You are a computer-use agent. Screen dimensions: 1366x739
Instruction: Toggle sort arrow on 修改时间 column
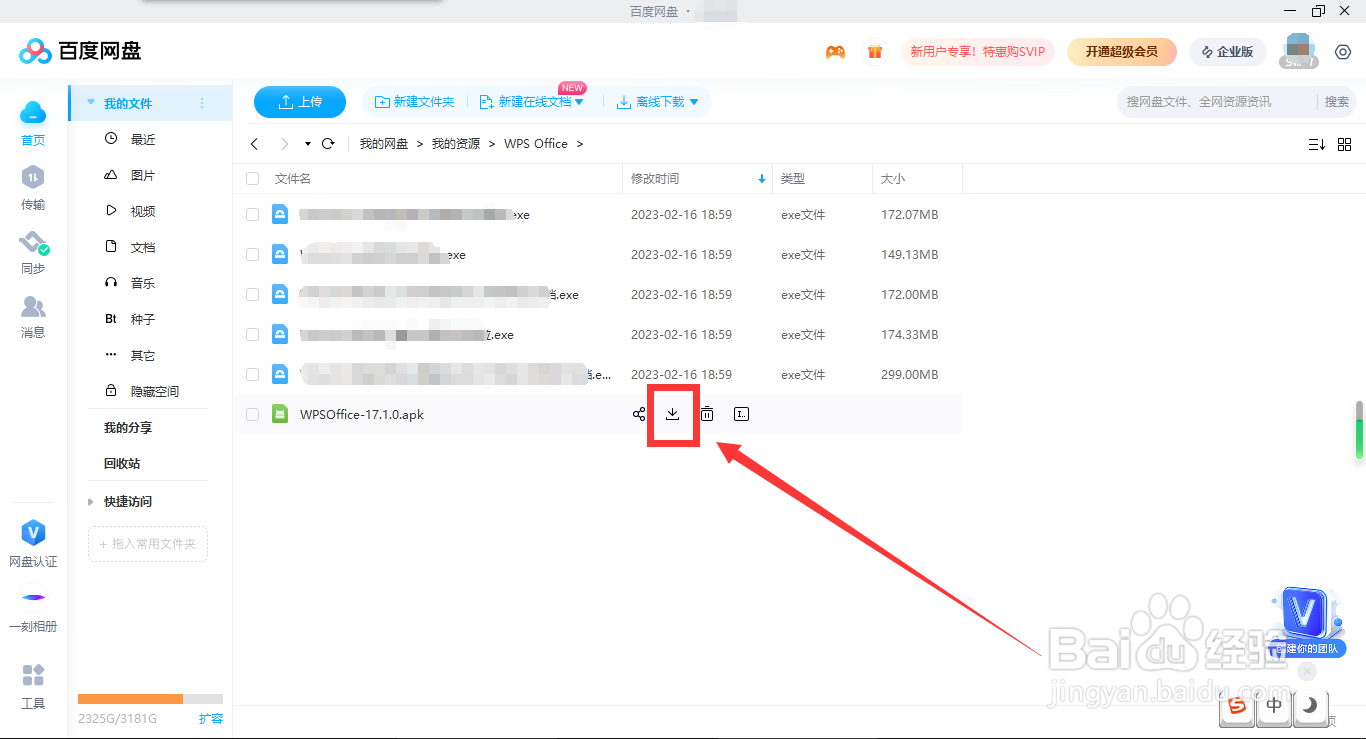[762, 179]
